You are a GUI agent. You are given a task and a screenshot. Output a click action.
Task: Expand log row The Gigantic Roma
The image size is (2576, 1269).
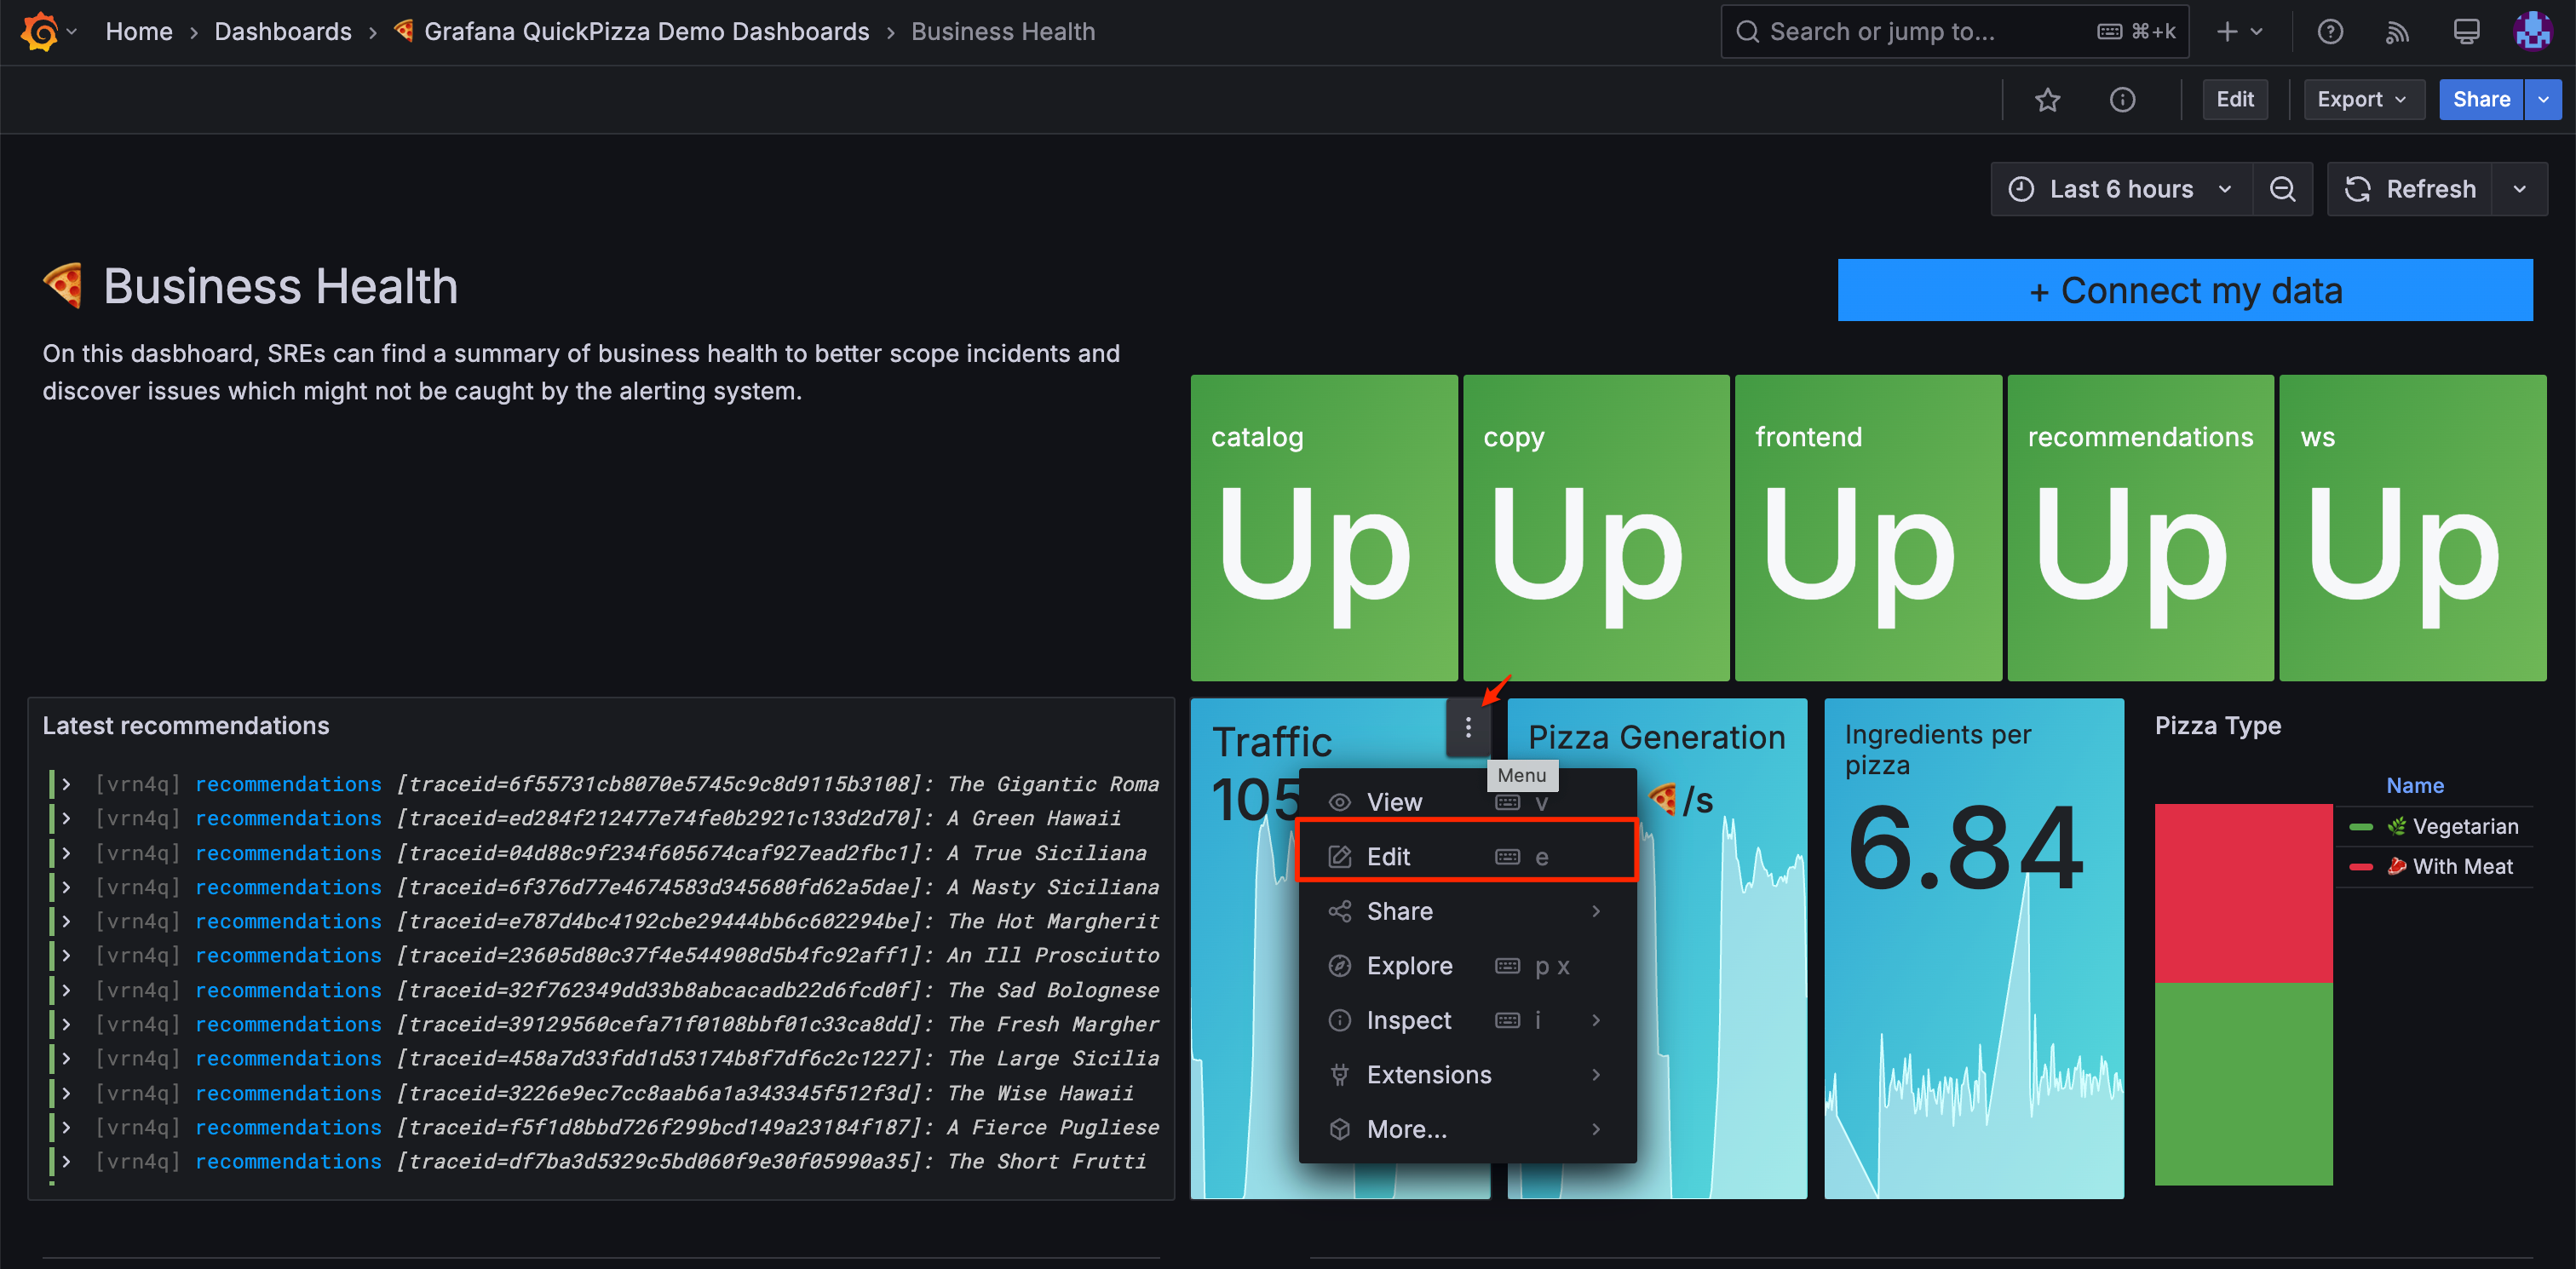coord(66,785)
